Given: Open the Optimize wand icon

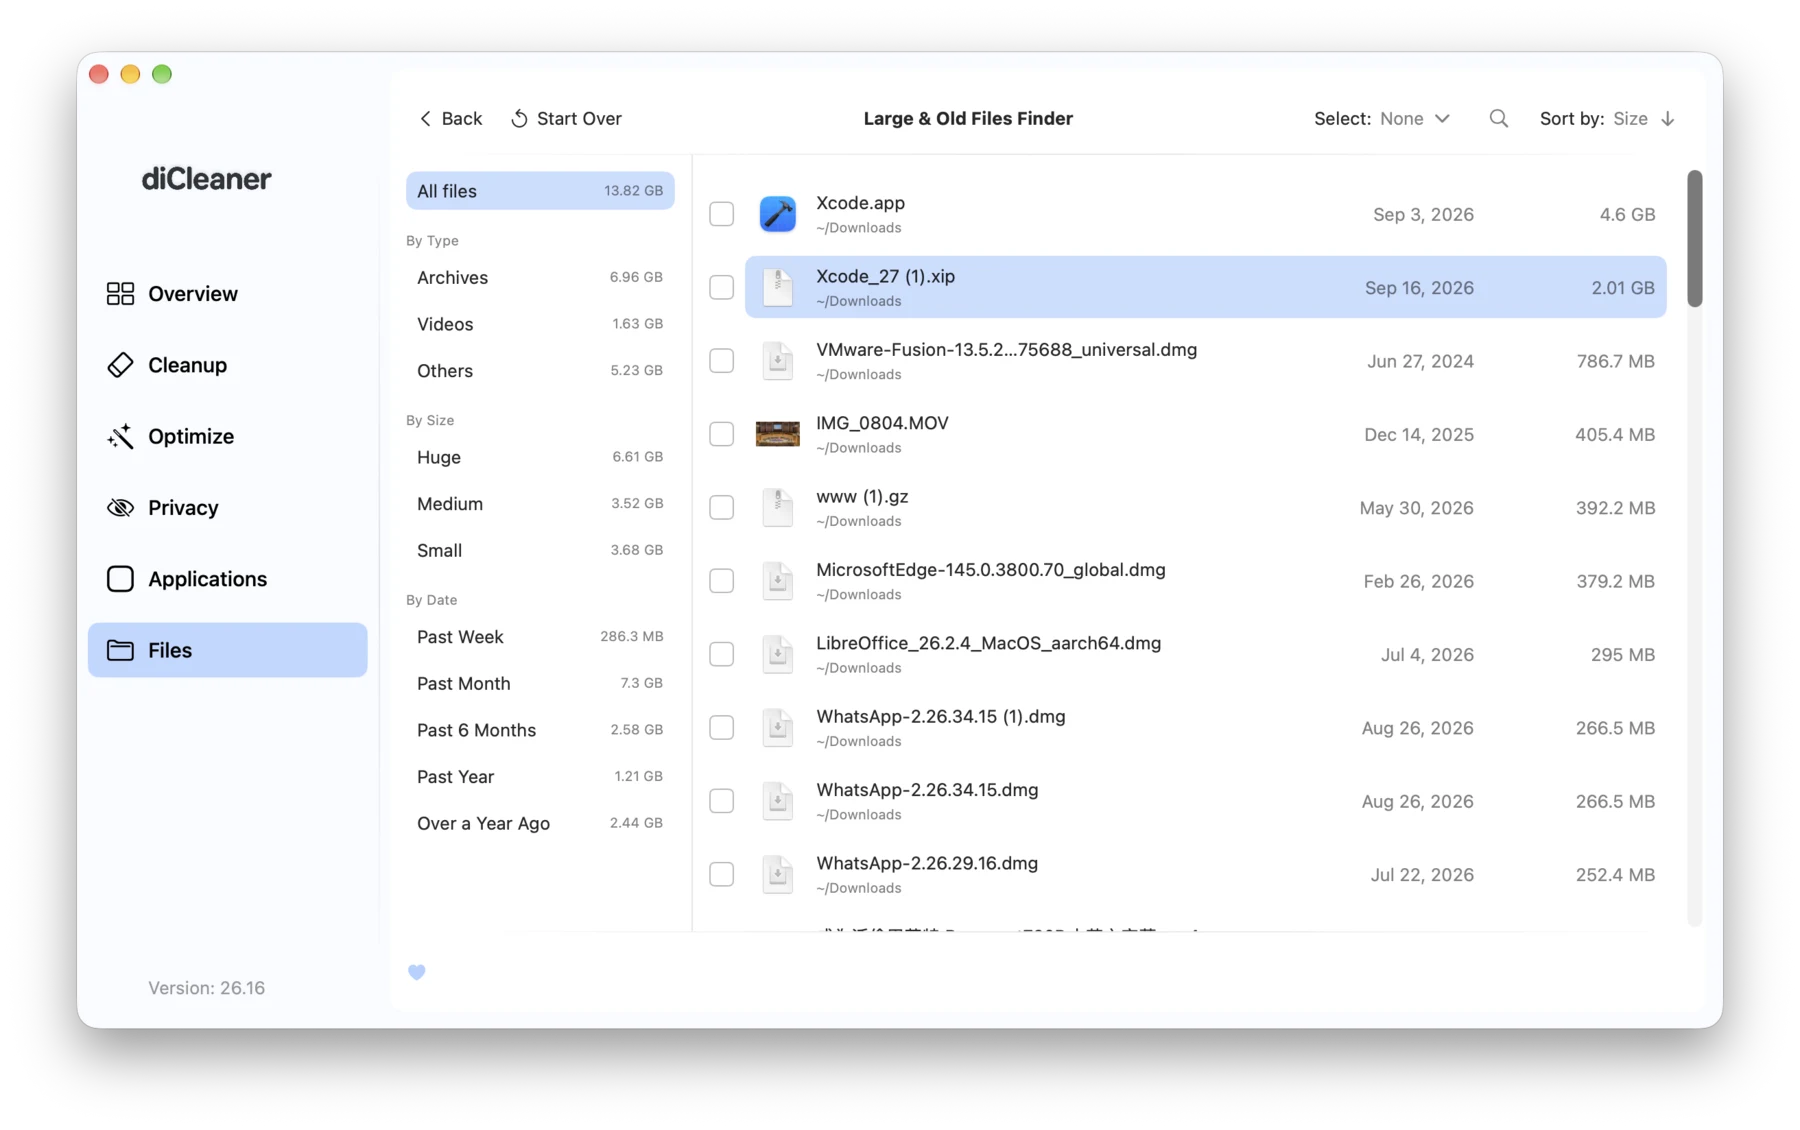Looking at the screenshot, I should [x=120, y=436].
